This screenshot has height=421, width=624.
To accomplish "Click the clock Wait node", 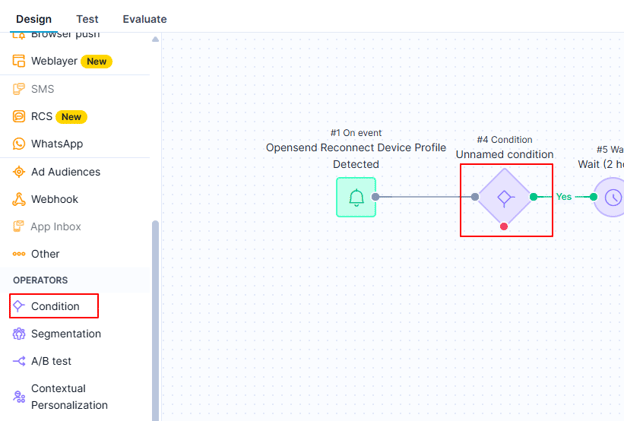I will (x=611, y=197).
